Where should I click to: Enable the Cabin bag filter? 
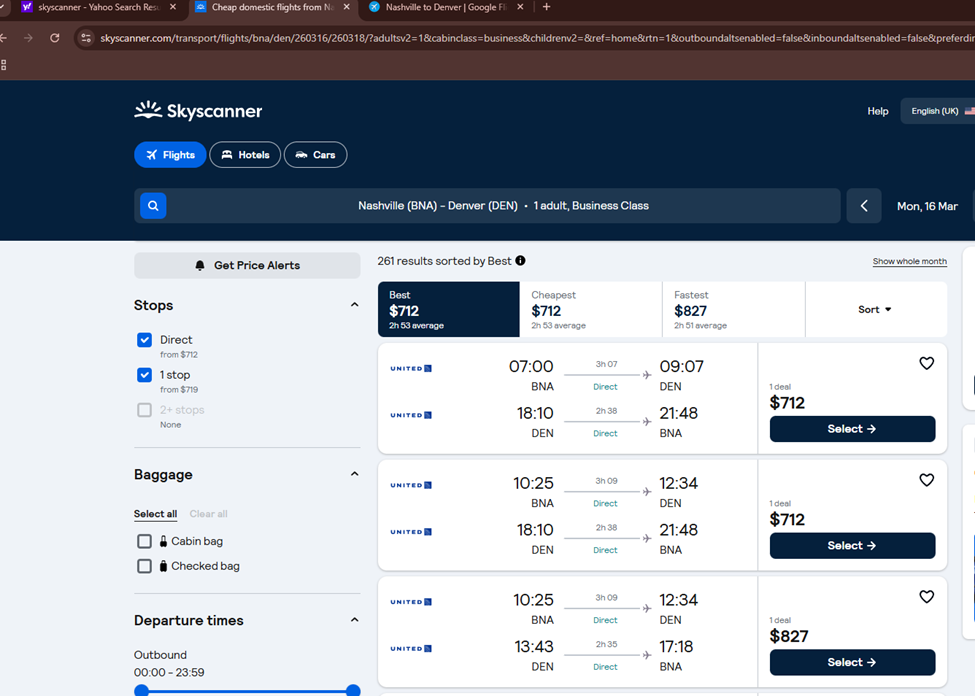coord(144,541)
